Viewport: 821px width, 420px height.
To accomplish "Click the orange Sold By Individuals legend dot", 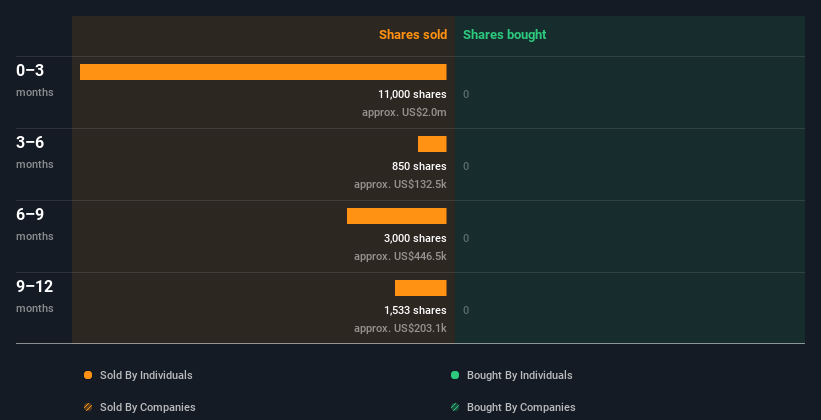I will click(x=88, y=375).
